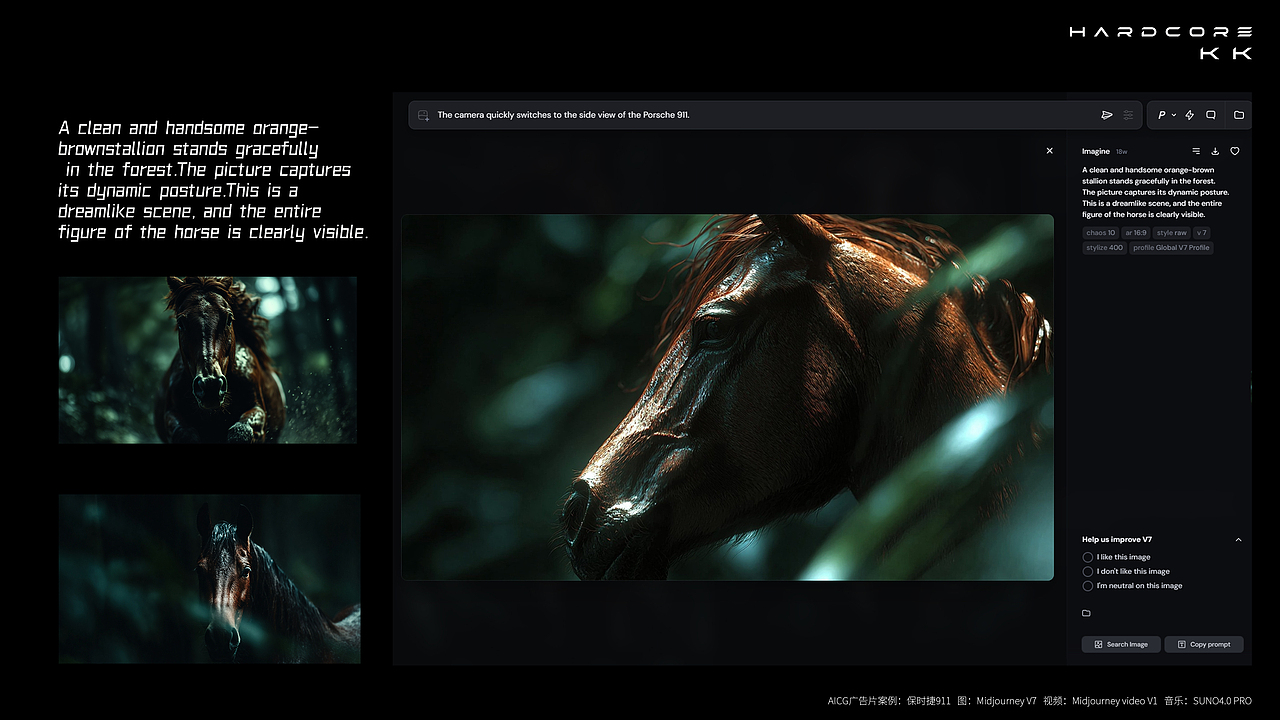
Task: Click the dark horse thumbnail at bottom left
Action: click(210, 578)
